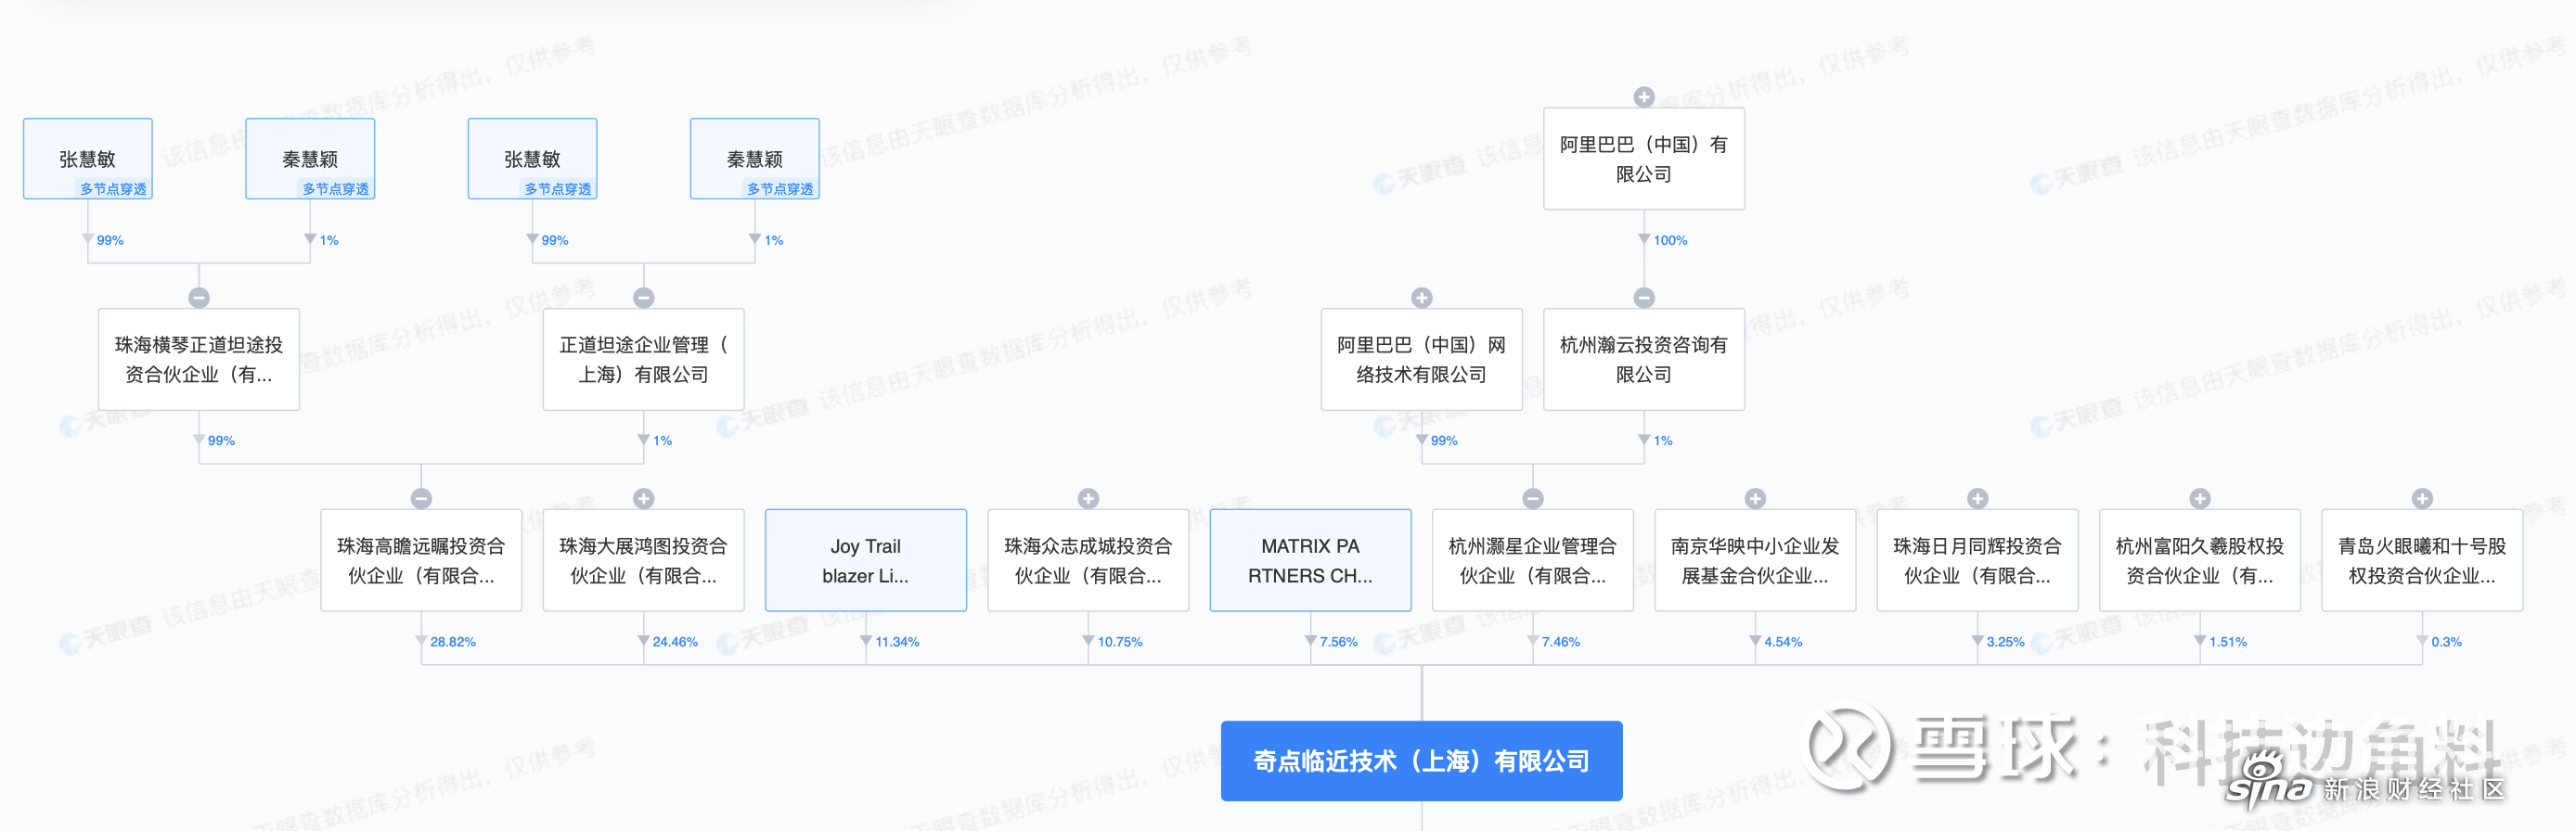
Task: Select 杭州瀚云投资咨询有限公司 node
Action: point(1644,359)
